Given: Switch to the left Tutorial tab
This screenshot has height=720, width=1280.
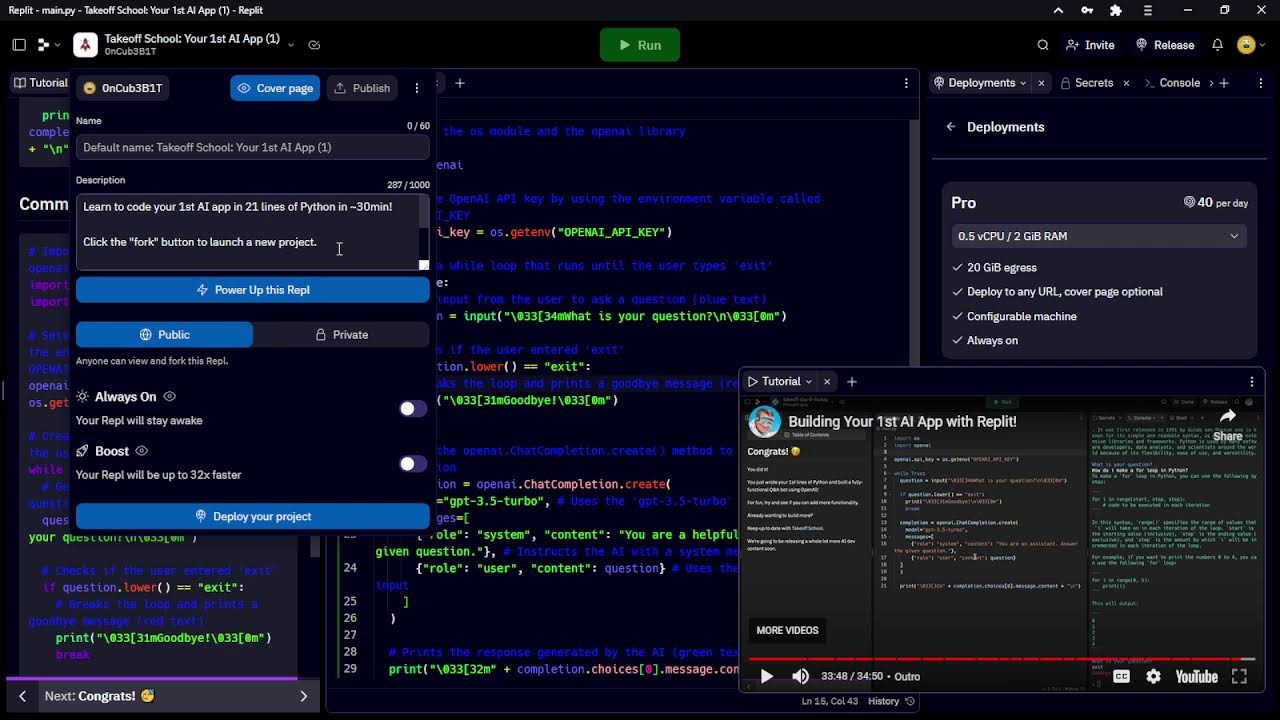Looking at the screenshot, I should pyautogui.click(x=40, y=83).
